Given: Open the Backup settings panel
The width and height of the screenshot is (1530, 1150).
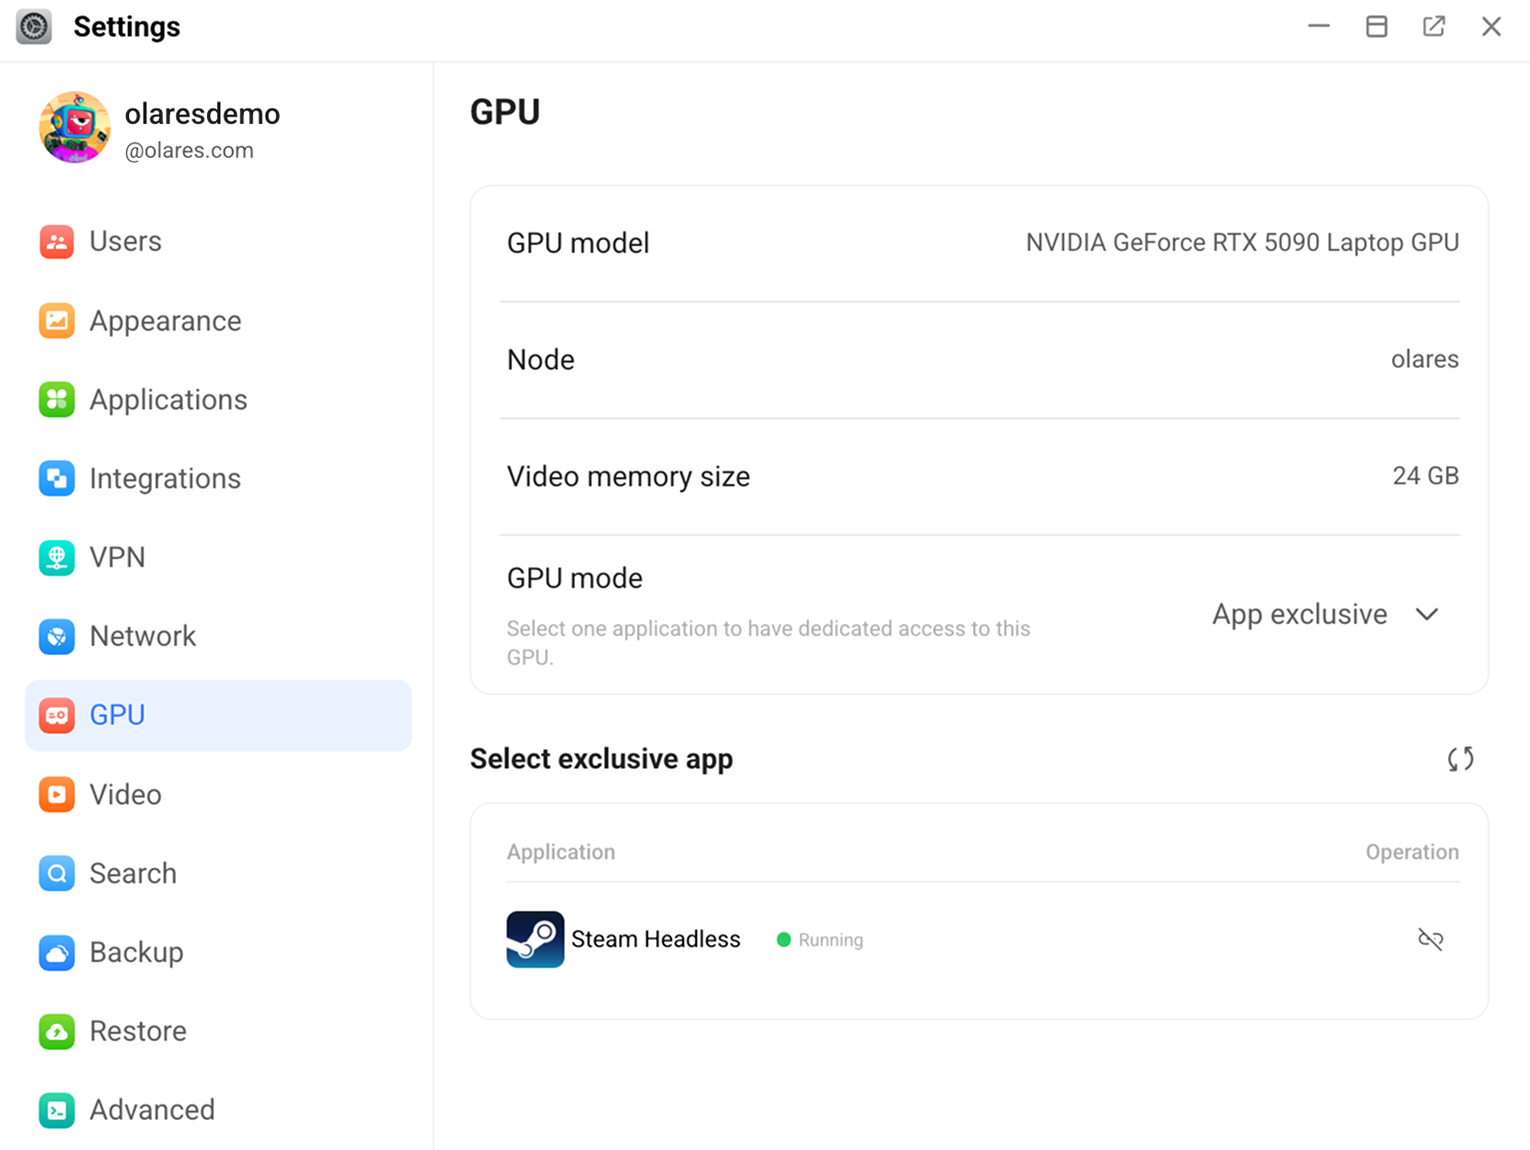Looking at the screenshot, I should (136, 952).
